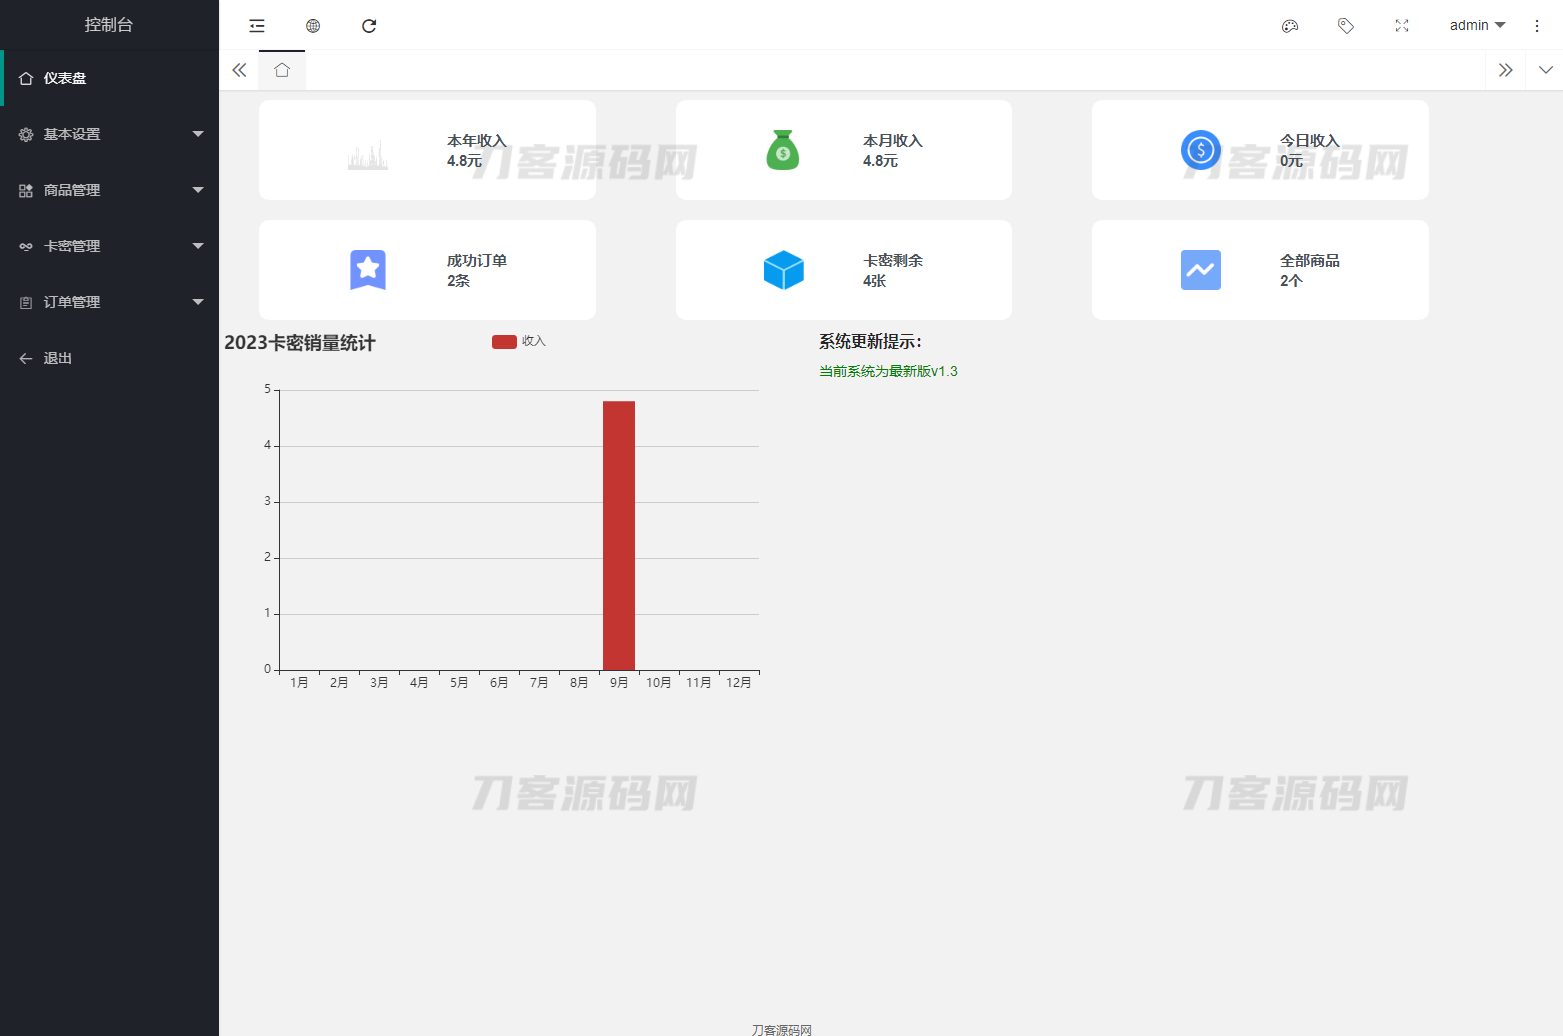
Task: Click the refresh icon in top toolbar
Action: coord(369,26)
